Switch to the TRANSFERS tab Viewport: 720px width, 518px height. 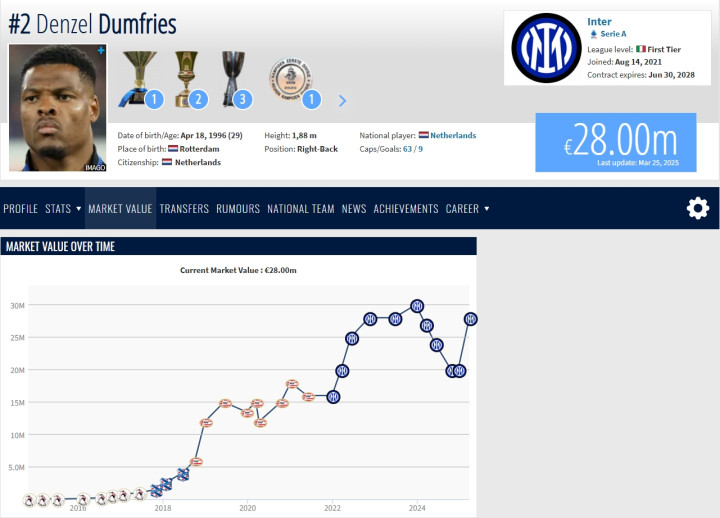(x=184, y=208)
